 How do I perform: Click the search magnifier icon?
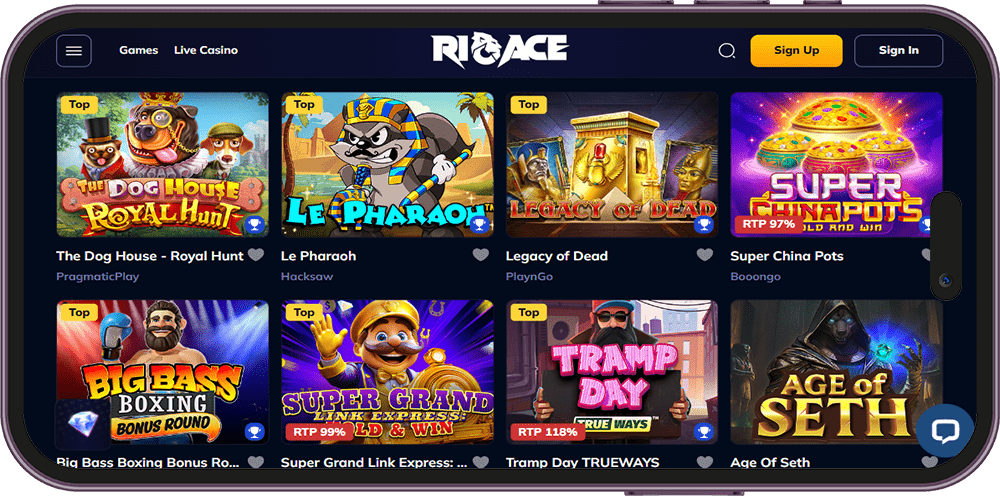[727, 51]
